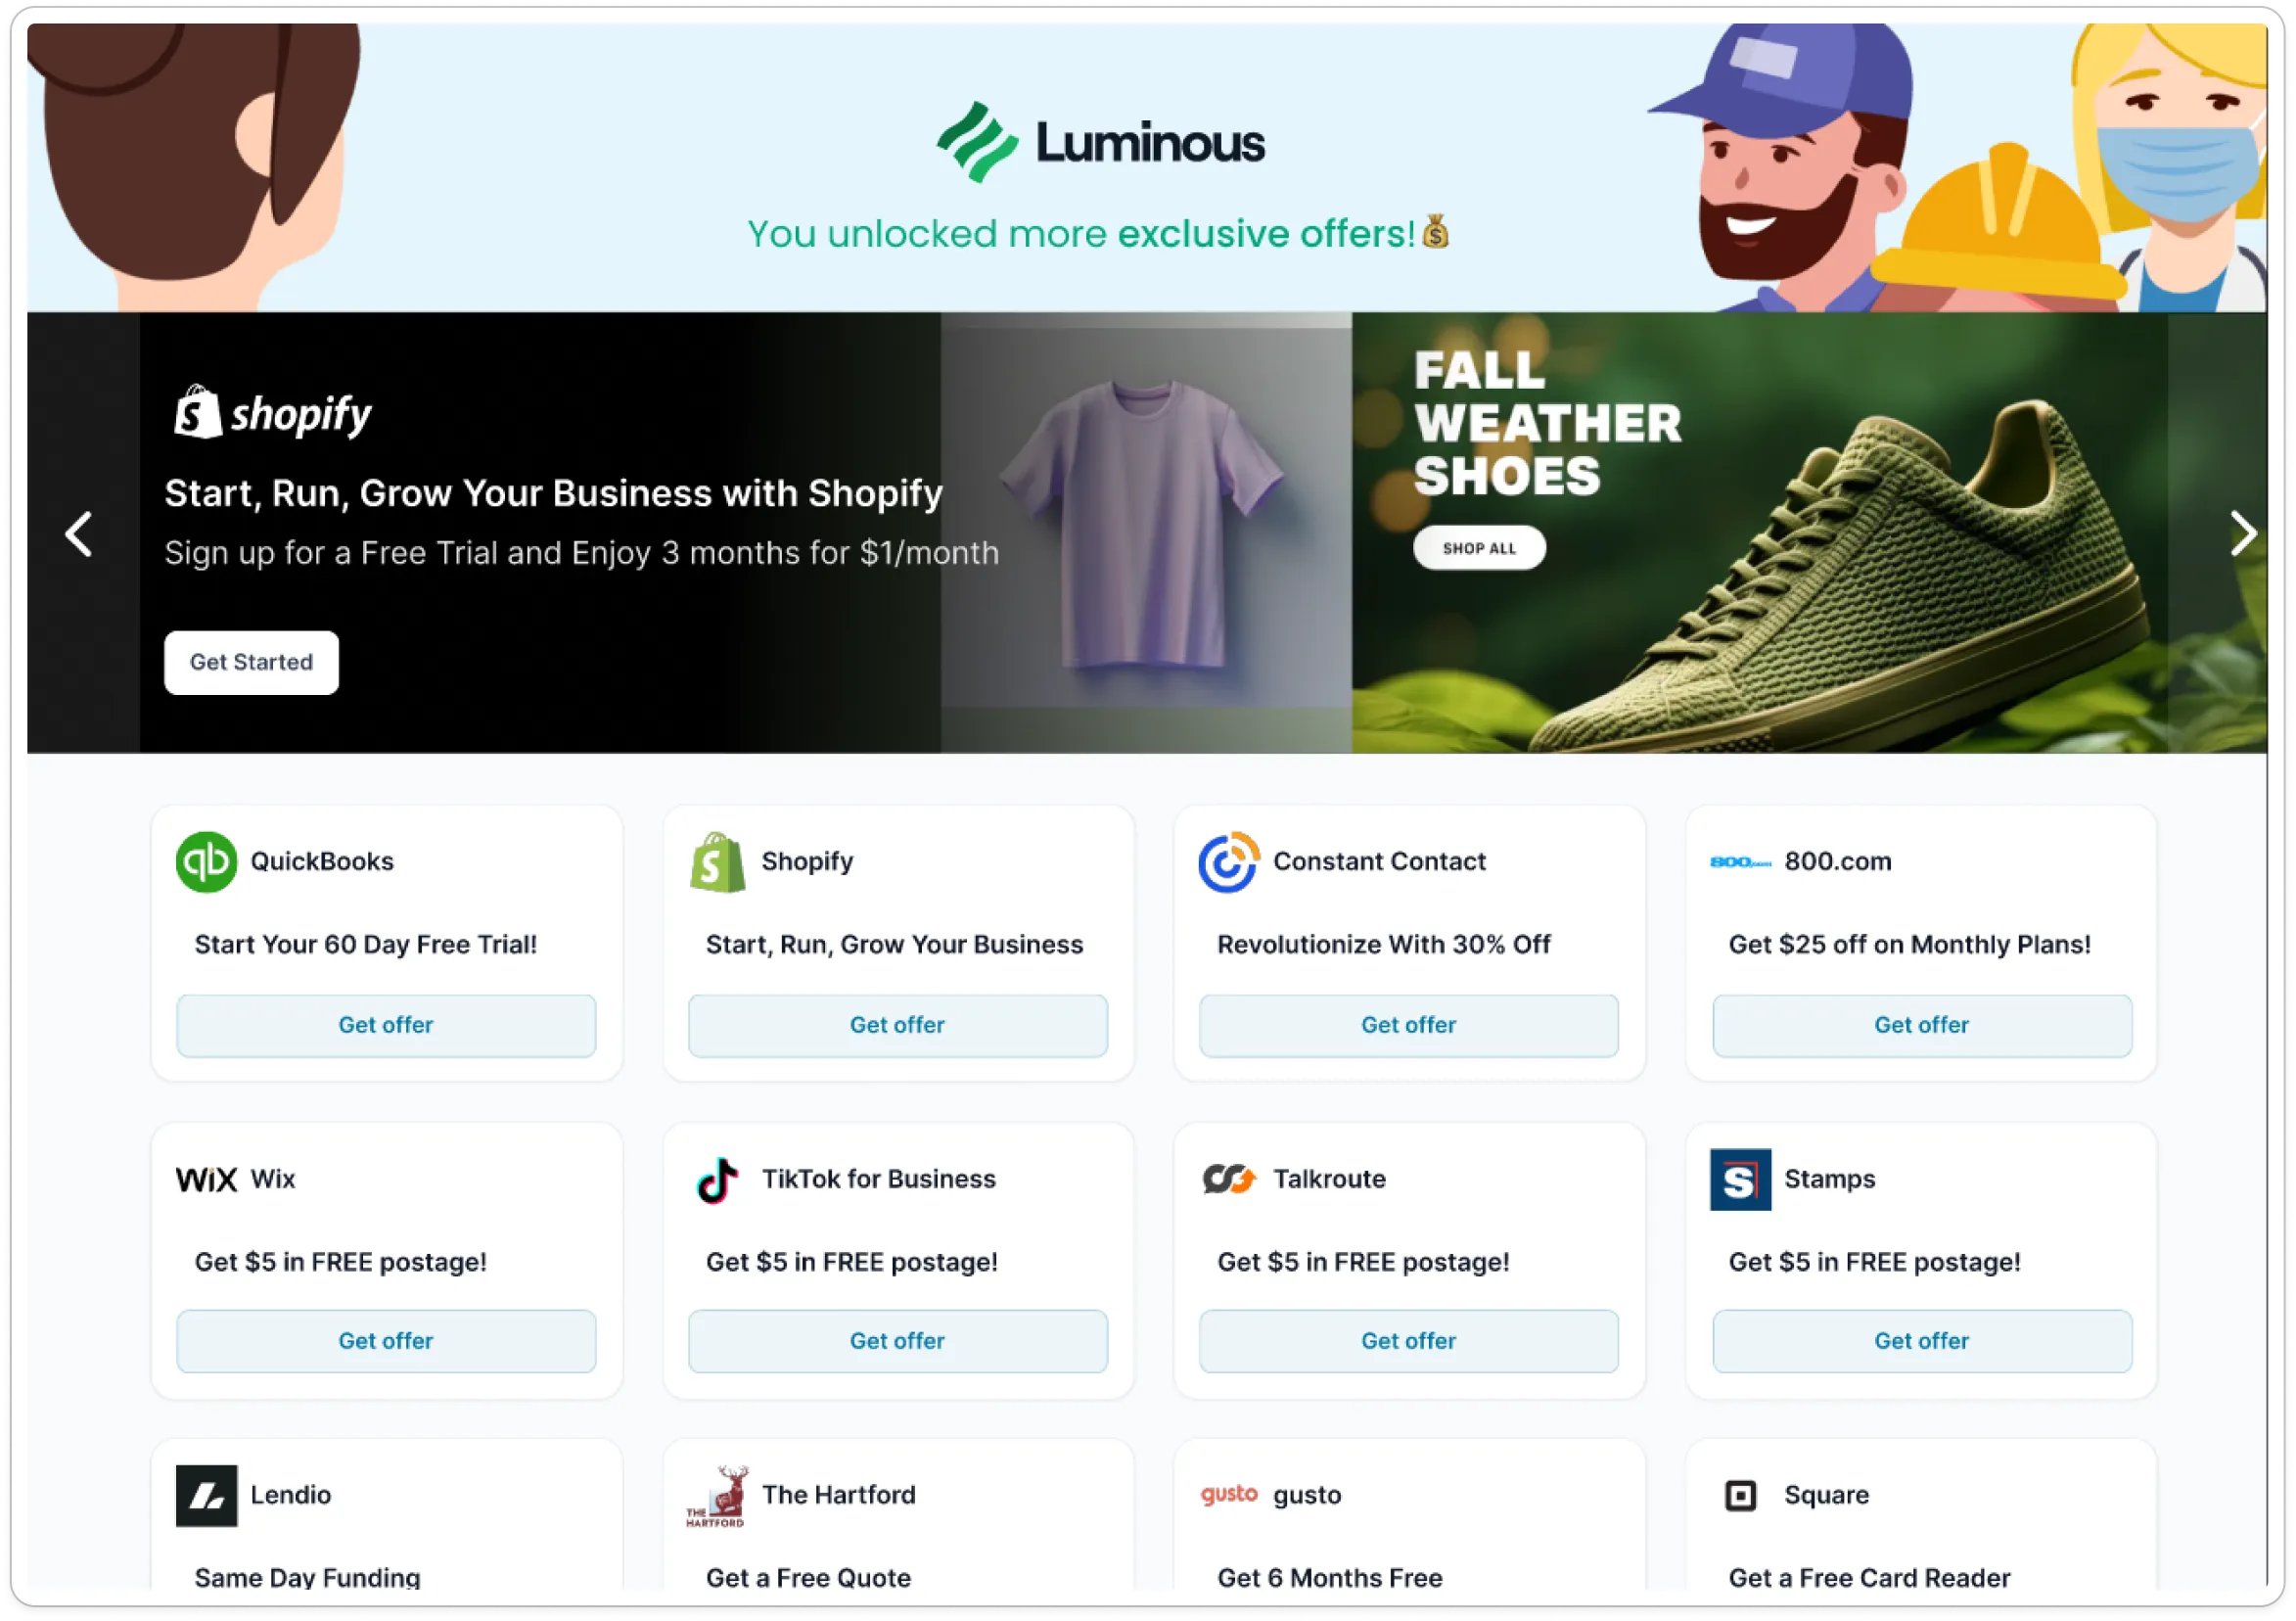Click The Hartford stag logo
Viewport: 2296px width, 1621px height.
coord(716,1497)
